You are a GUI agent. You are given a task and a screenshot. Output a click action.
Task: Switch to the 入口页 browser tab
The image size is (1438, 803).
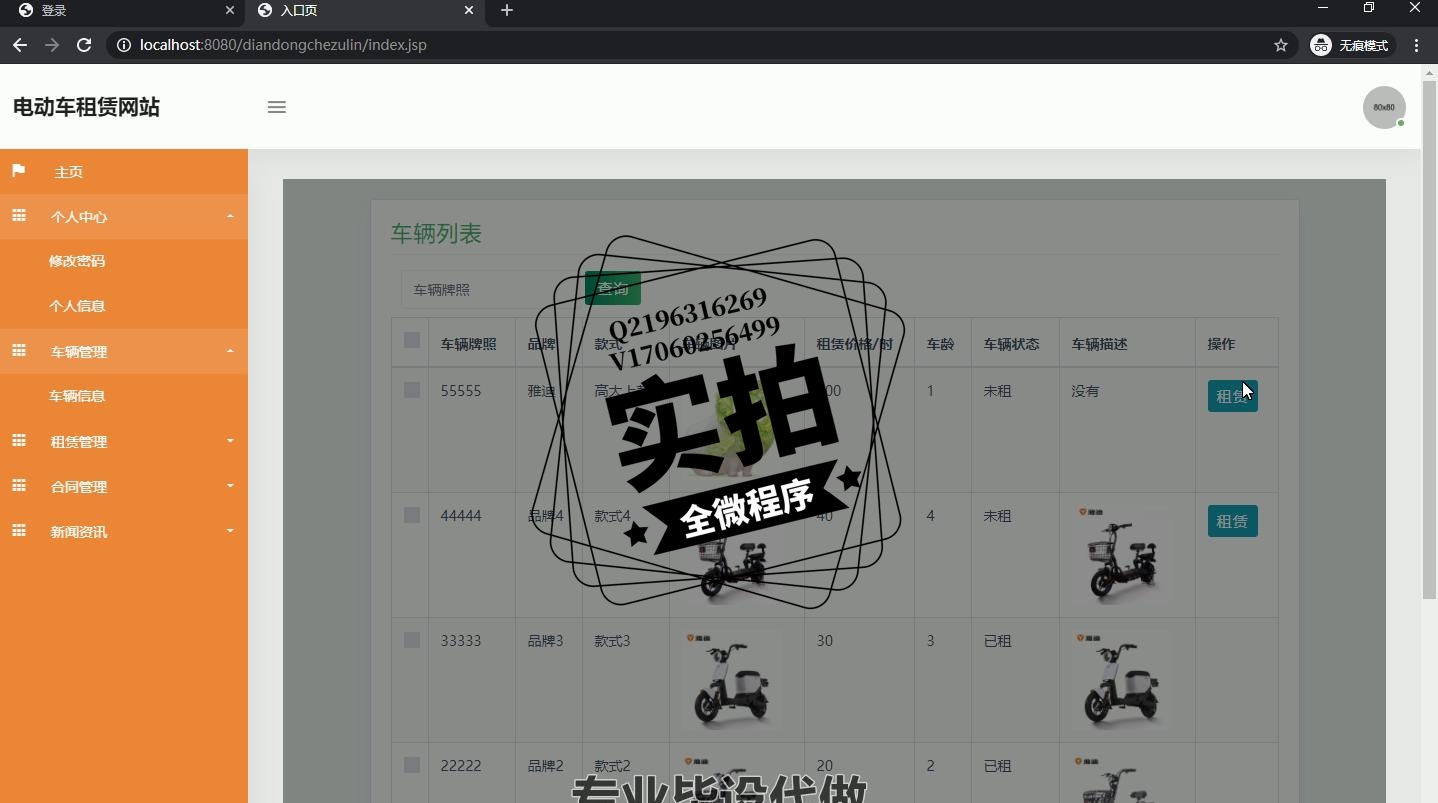click(364, 11)
